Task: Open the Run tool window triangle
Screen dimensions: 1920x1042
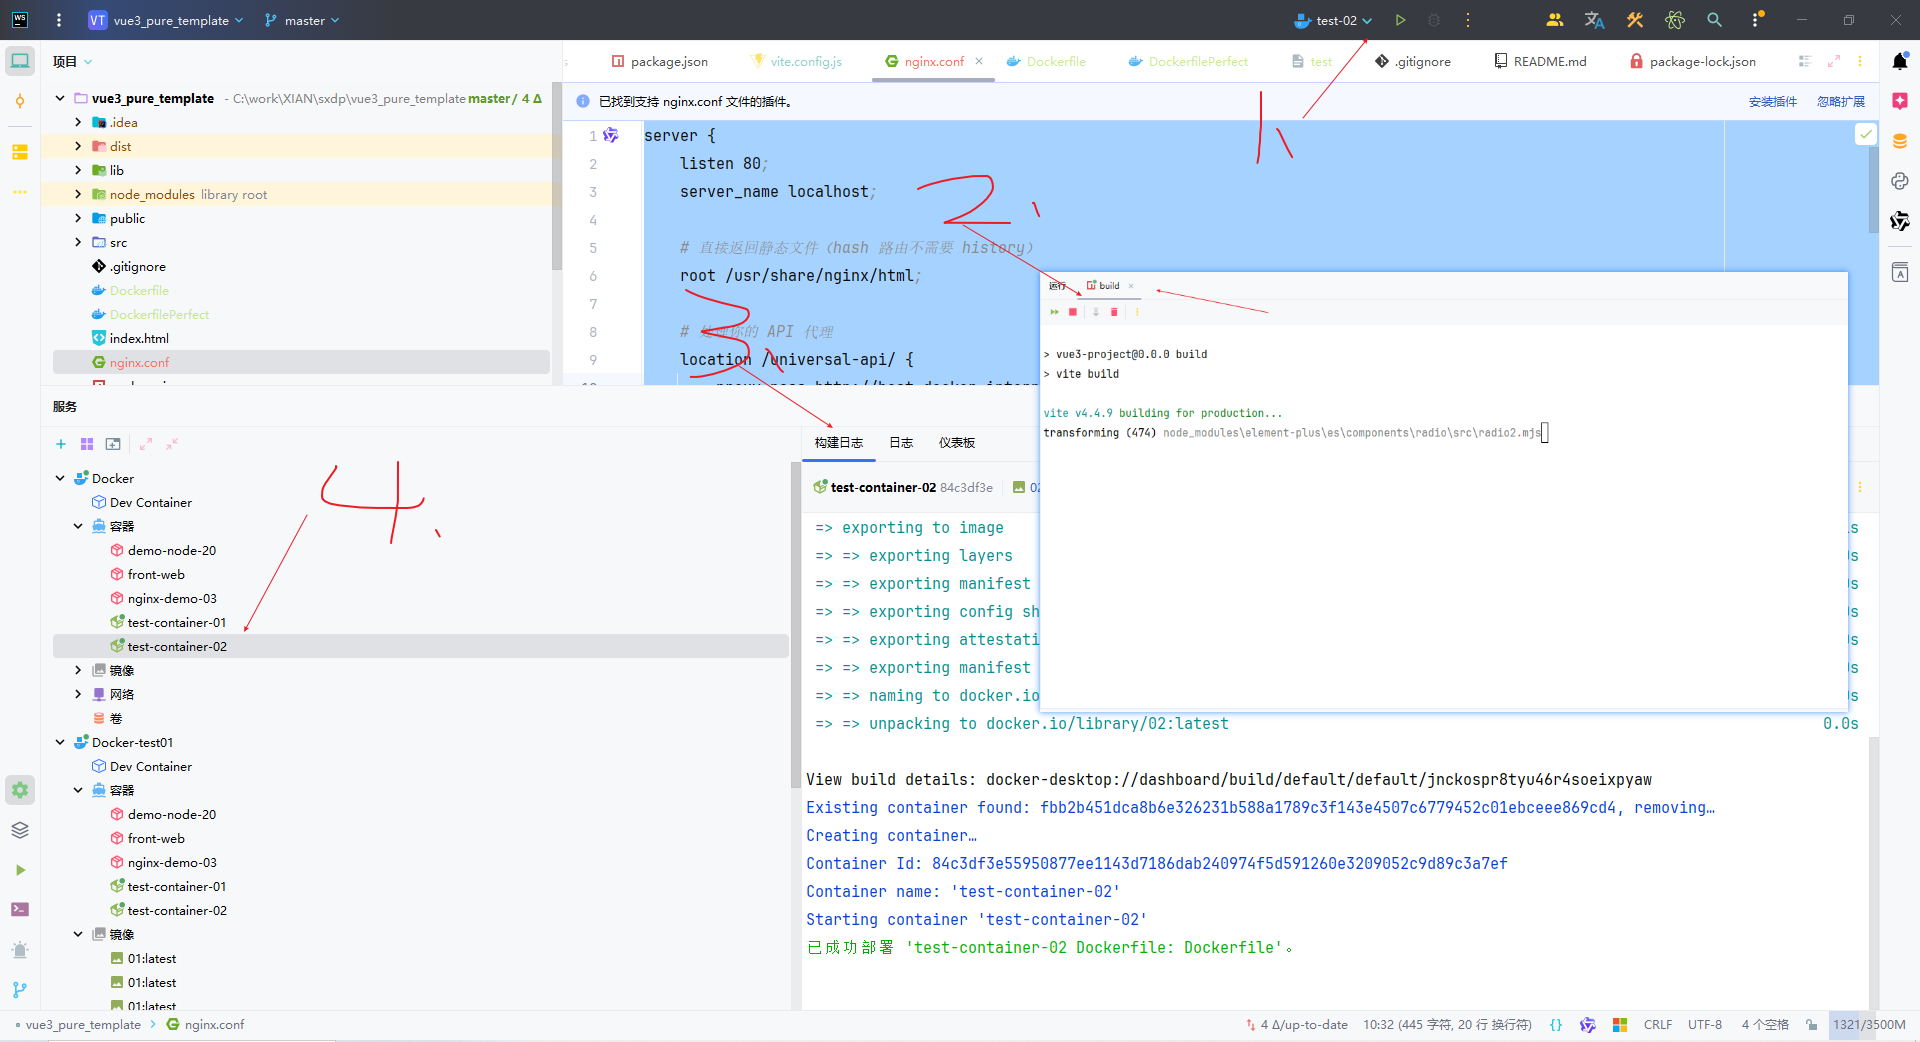Action: coord(20,870)
